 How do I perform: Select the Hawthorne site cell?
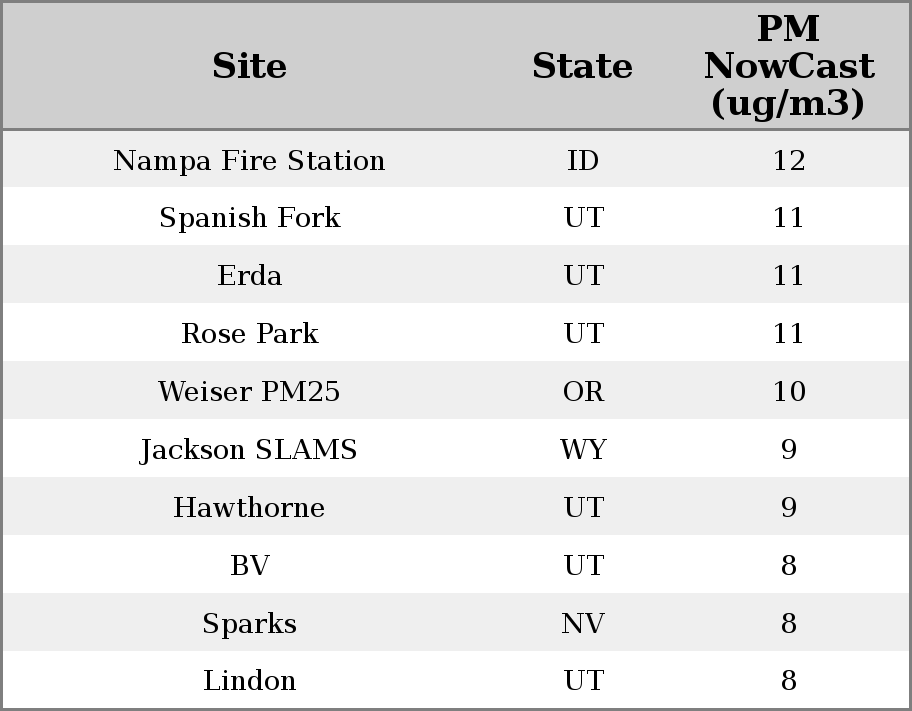pyautogui.click(x=249, y=508)
